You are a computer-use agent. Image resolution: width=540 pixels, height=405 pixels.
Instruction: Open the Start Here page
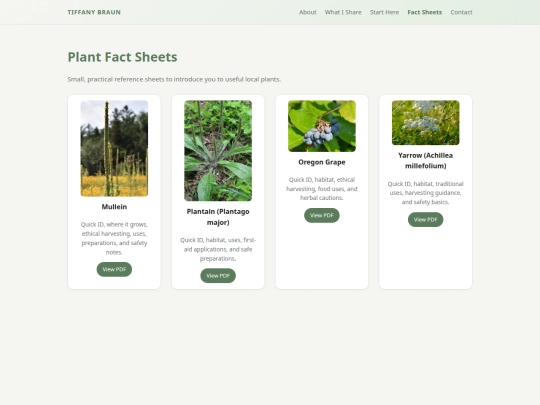coord(384,12)
